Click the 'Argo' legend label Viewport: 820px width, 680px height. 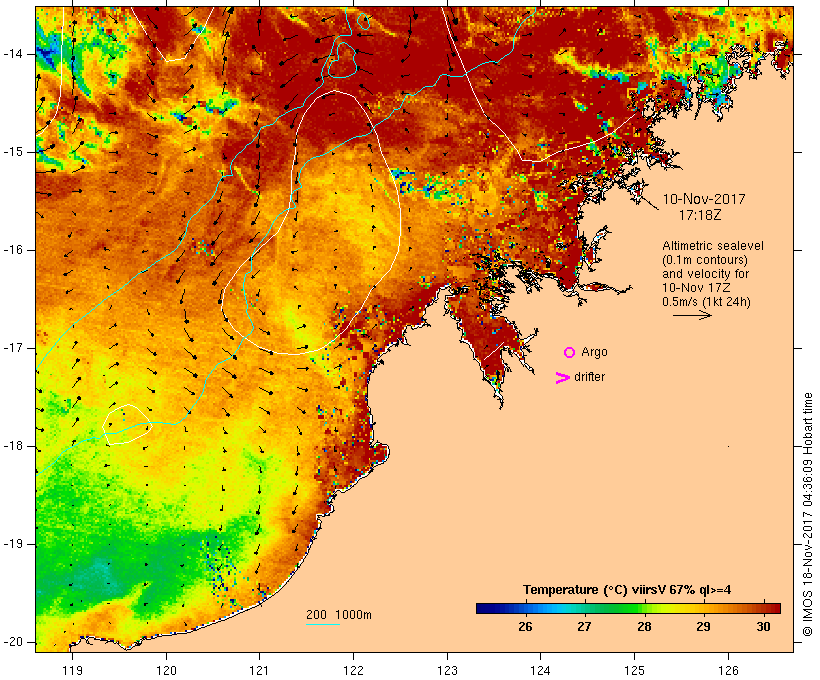tap(595, 353)
